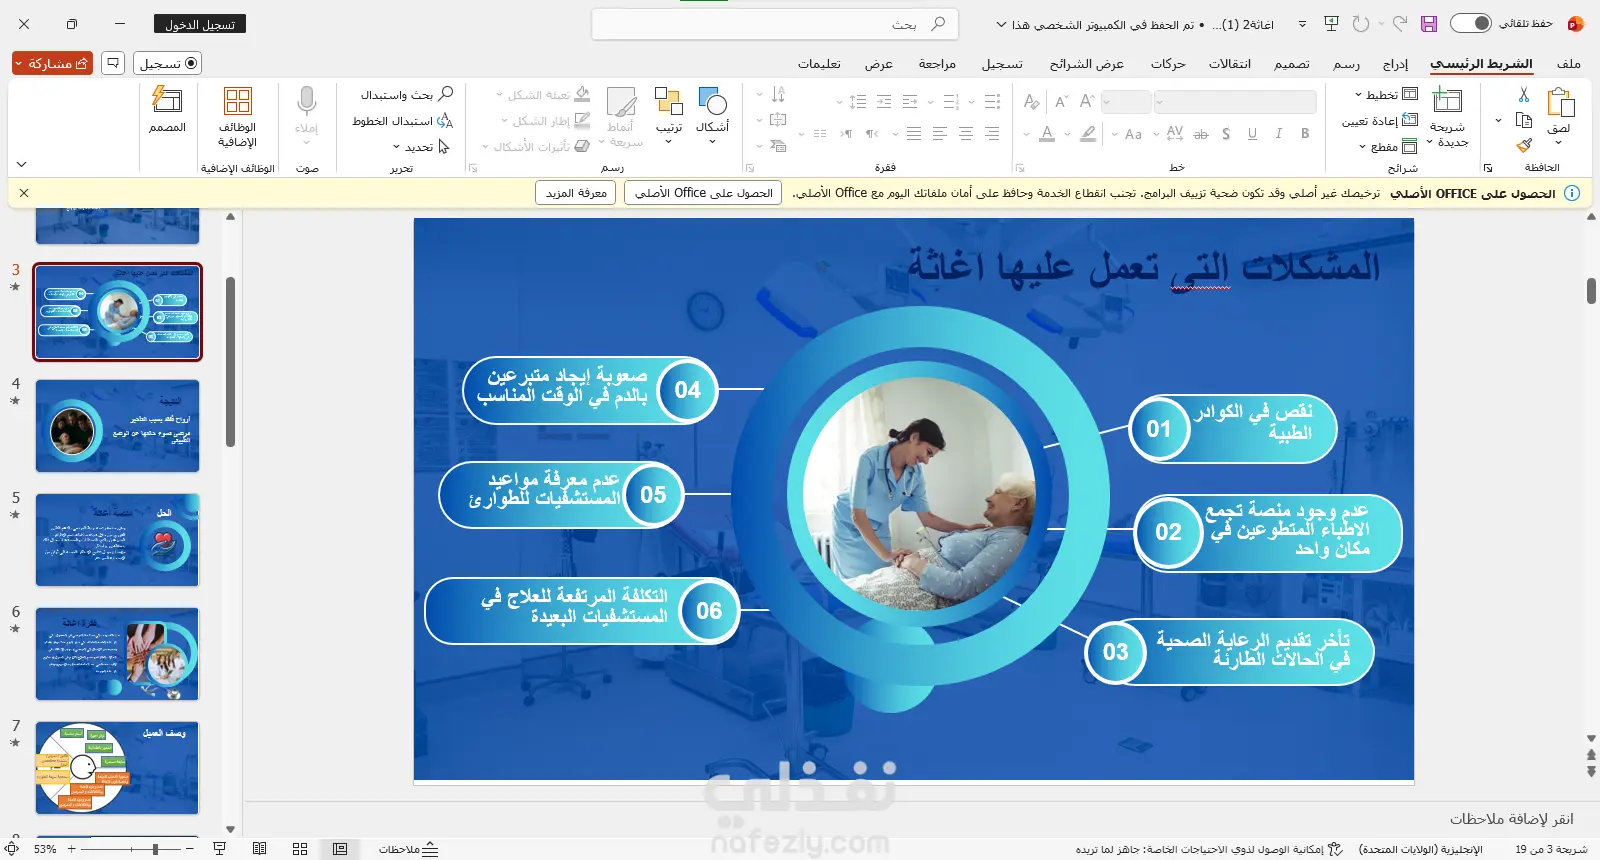The height and width of the screenshot is (860, 1600).
Task: Collapse the ribbon with the chevron
Action: pyautogui.click(x=22, y=164)
